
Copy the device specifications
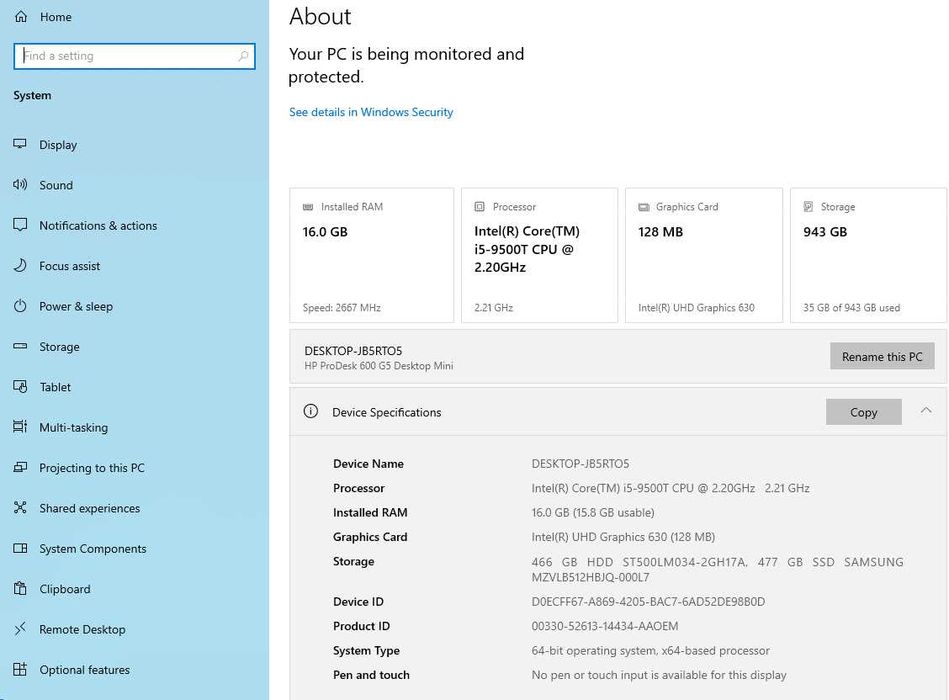(863, 412)
